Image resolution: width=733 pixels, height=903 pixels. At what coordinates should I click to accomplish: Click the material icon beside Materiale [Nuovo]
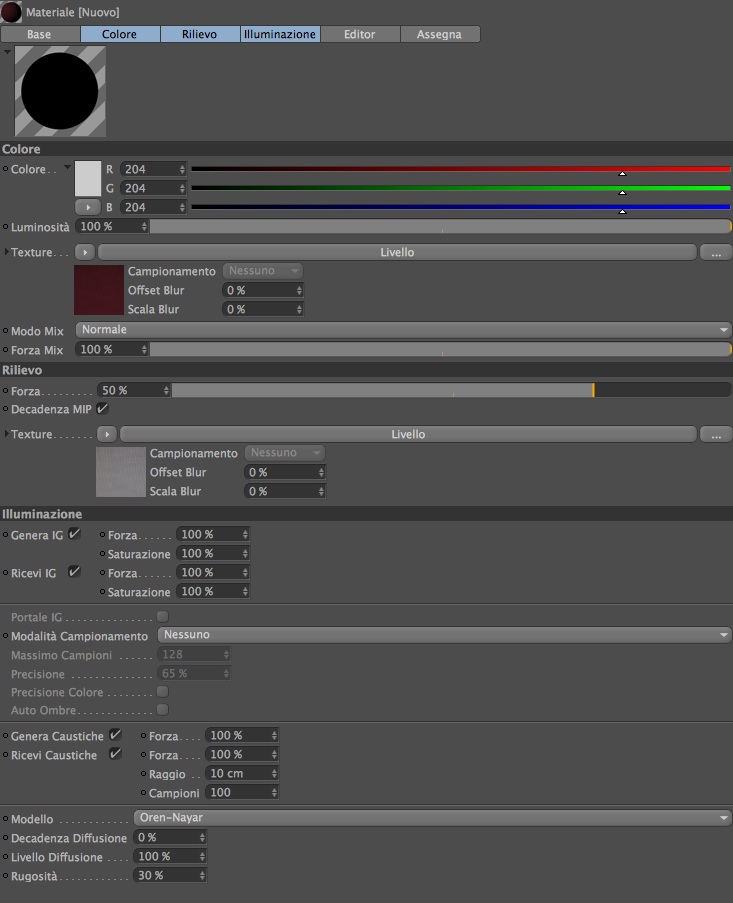(x=11, y=12)
